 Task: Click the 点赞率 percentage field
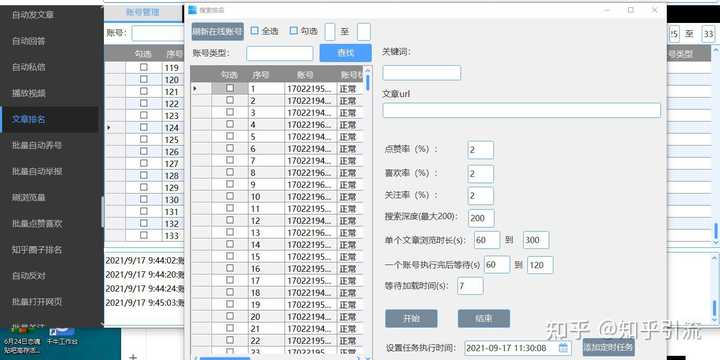[x=480, y=150]
